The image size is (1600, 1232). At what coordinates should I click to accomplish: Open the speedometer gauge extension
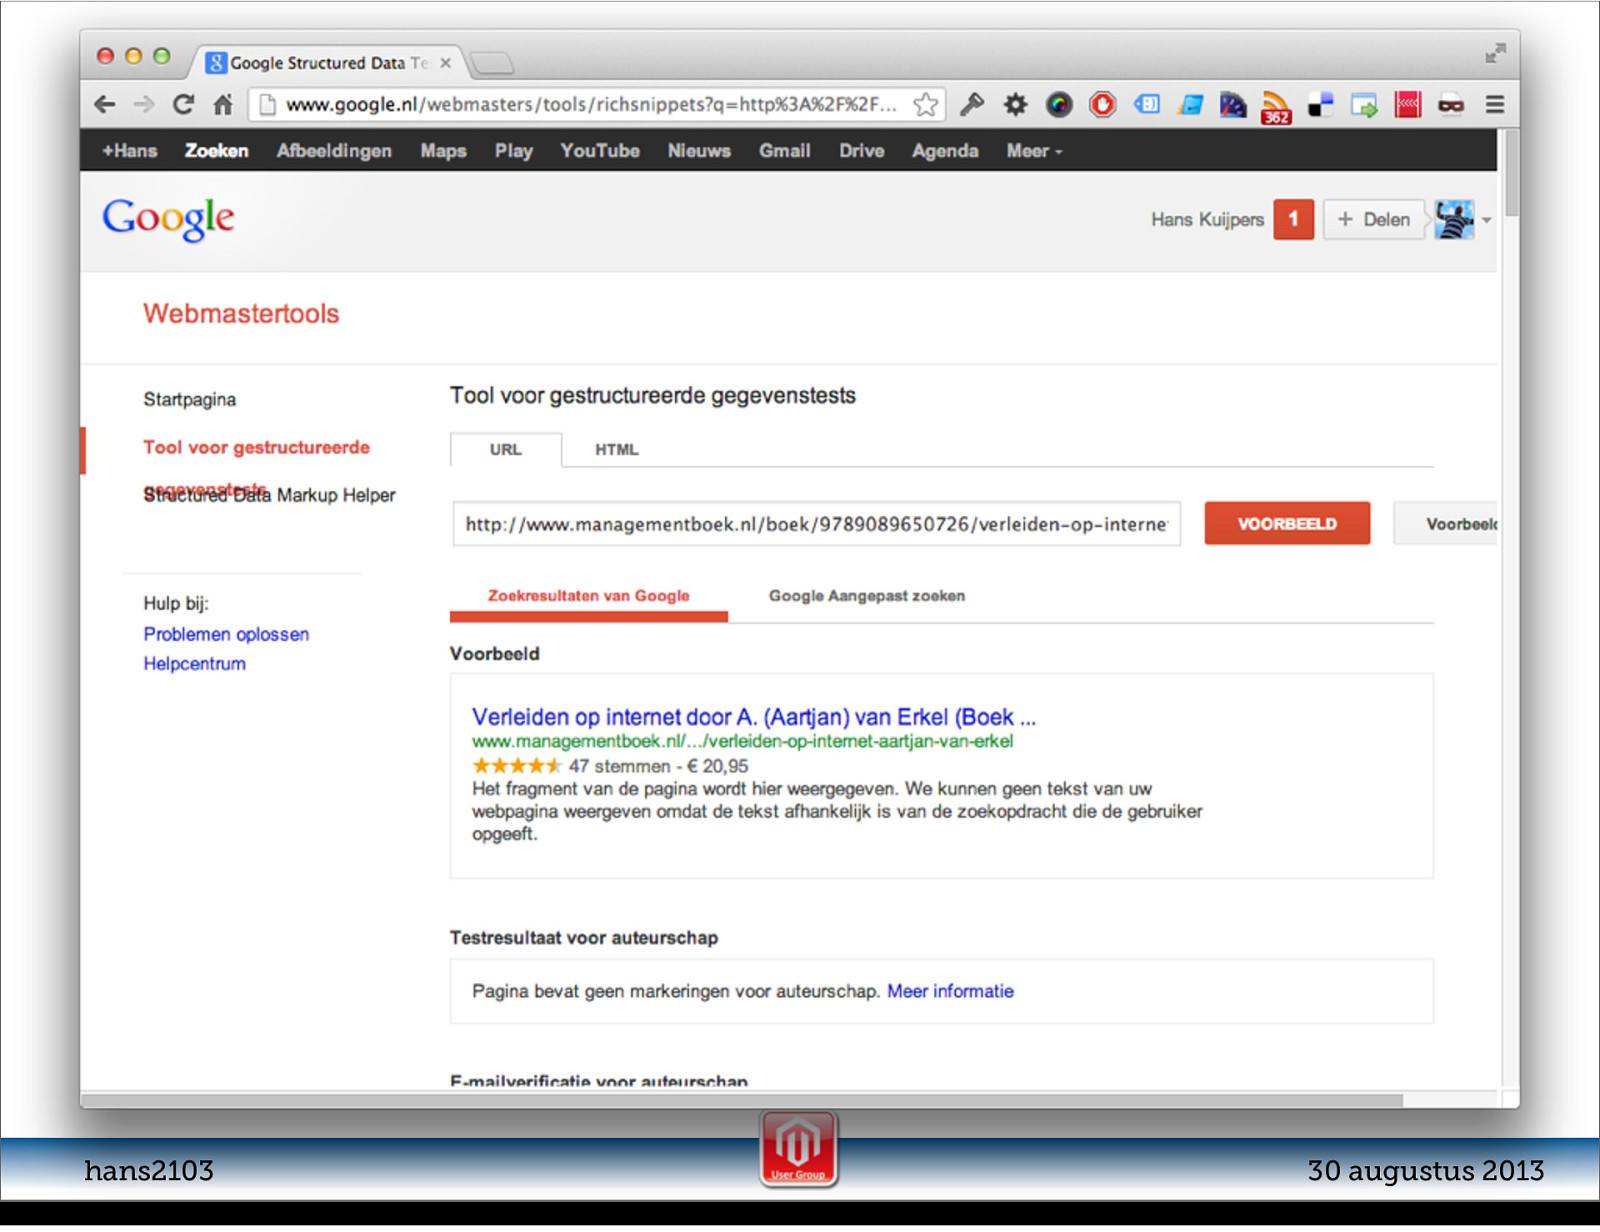(x=1233, y=104)
